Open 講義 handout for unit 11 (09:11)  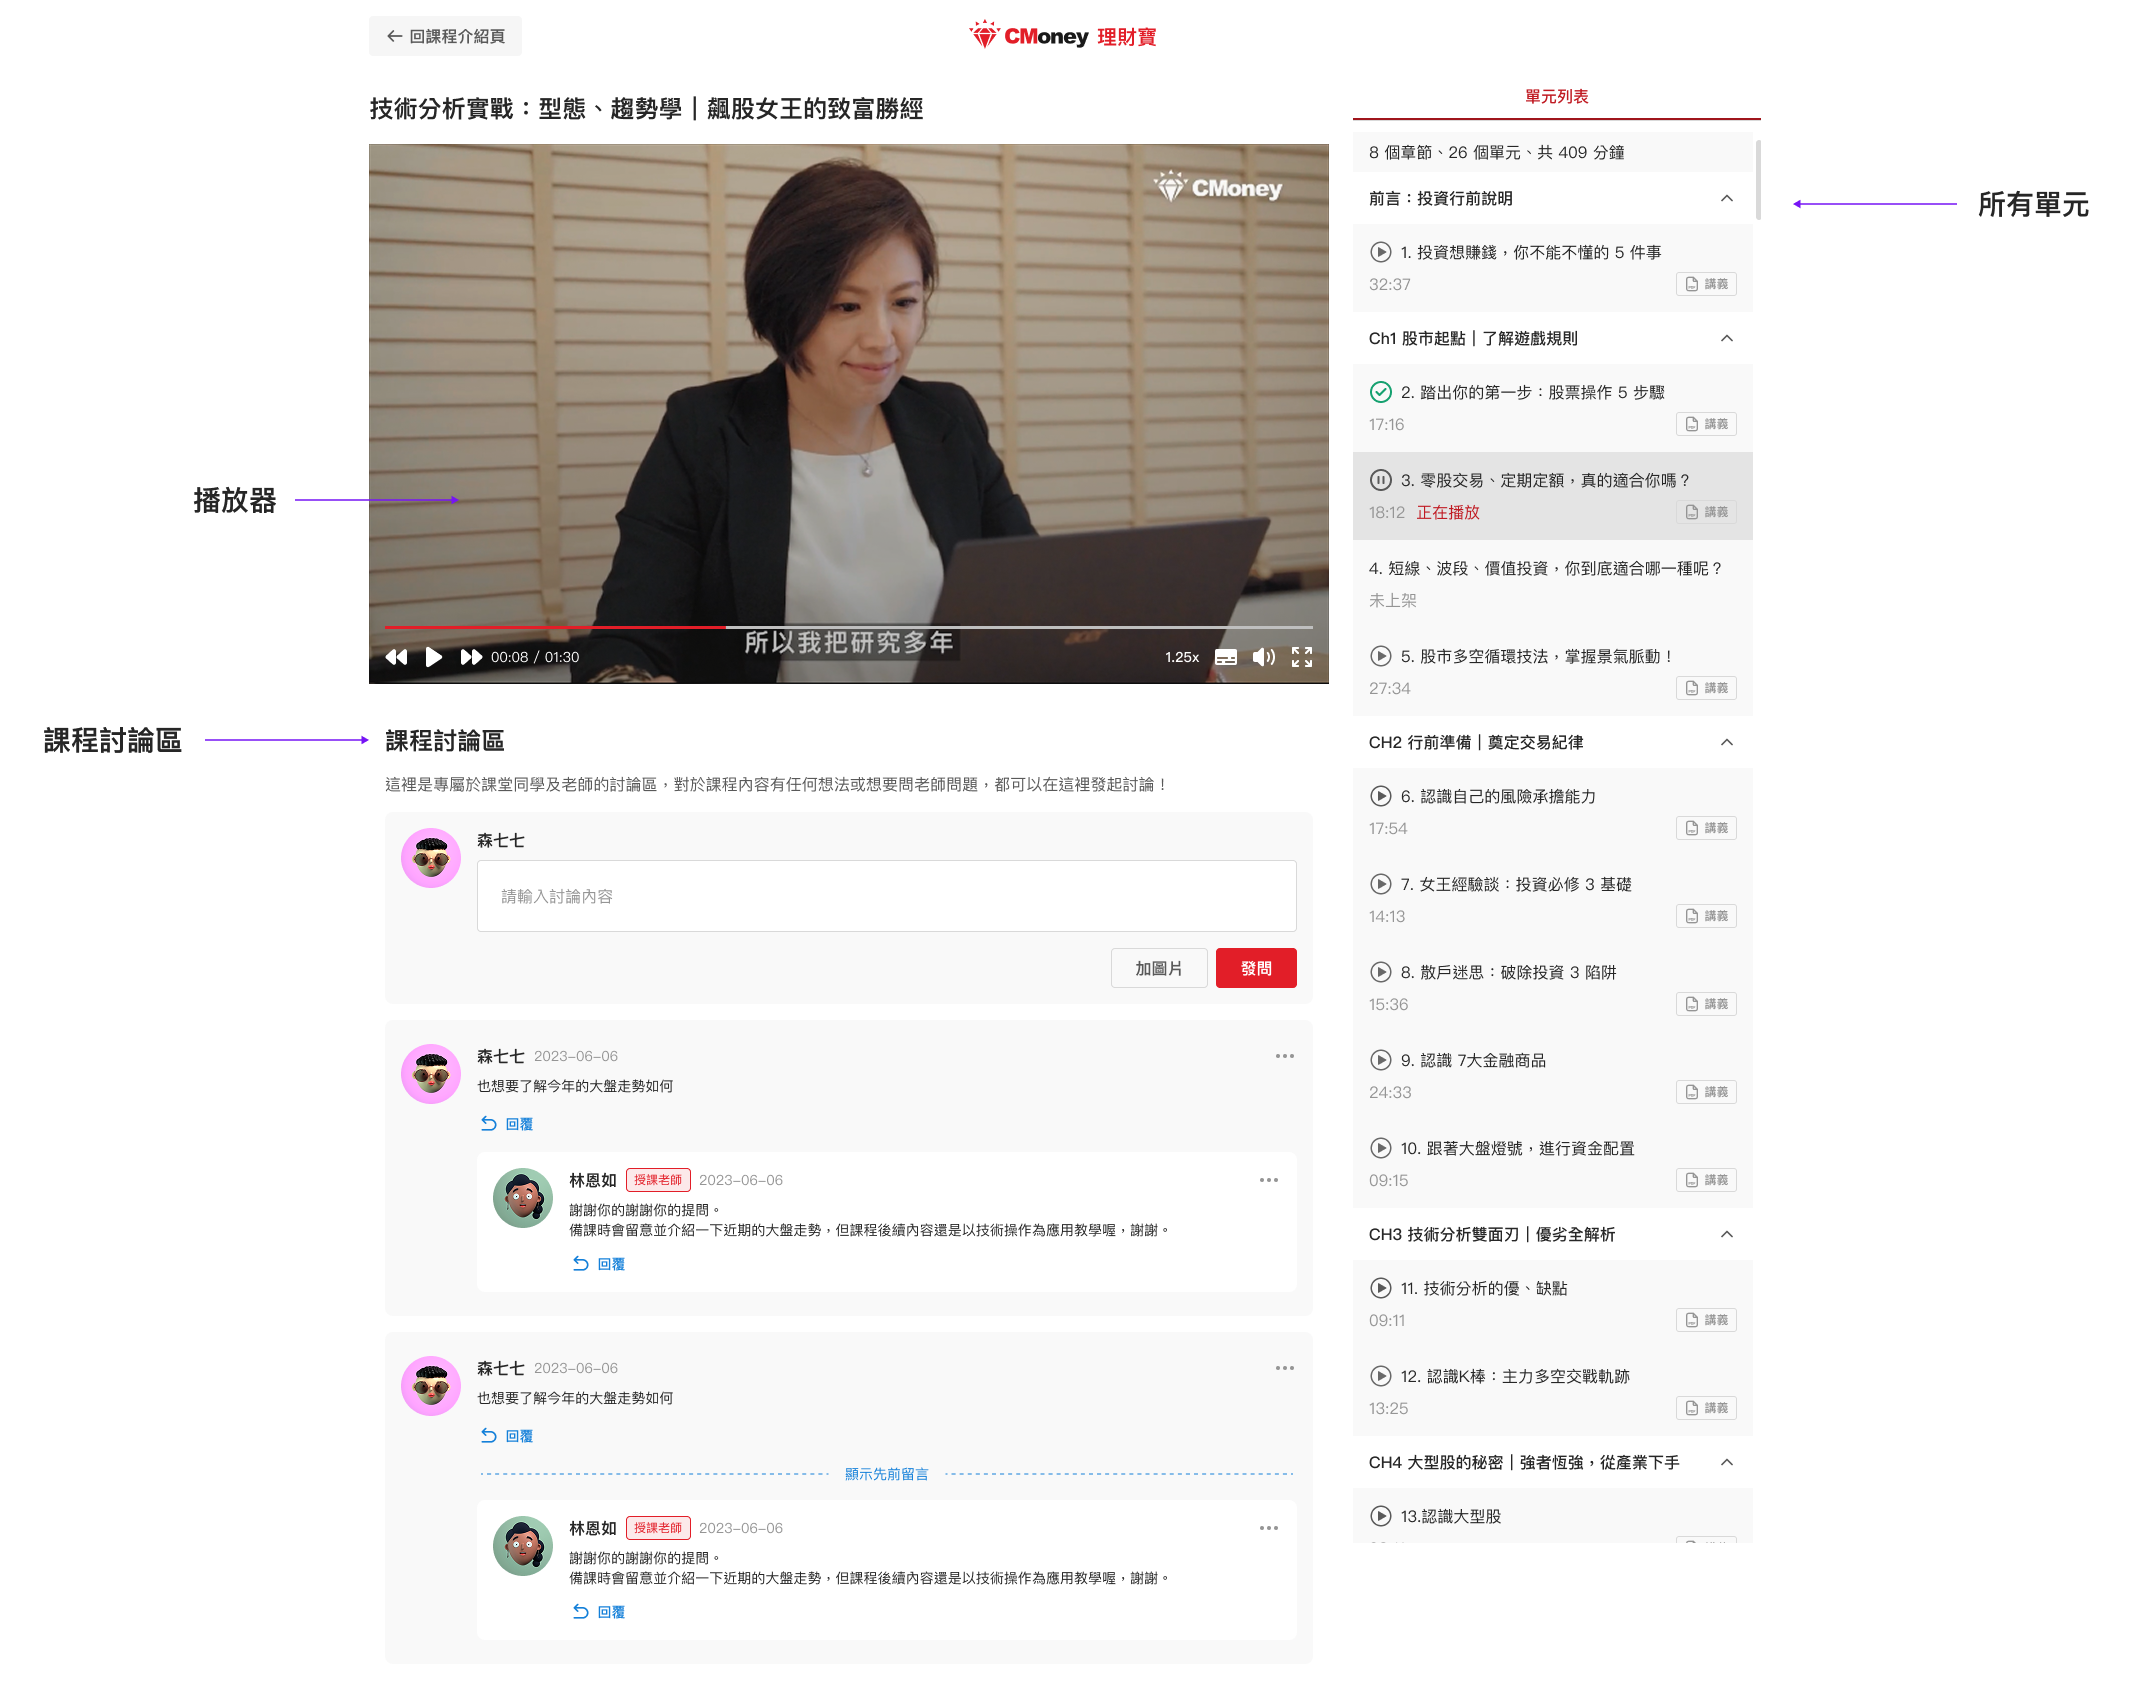click(1706, 1320)
